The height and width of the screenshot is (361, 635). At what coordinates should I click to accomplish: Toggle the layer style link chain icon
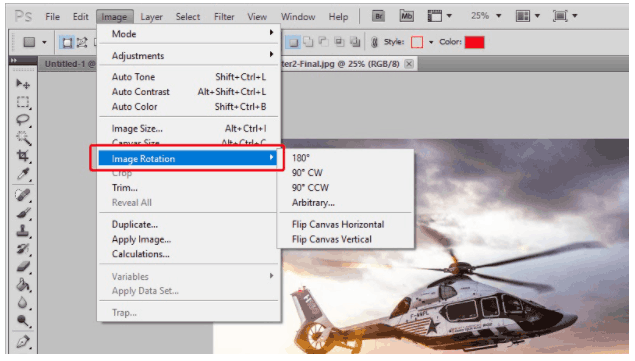pos(374,42)
